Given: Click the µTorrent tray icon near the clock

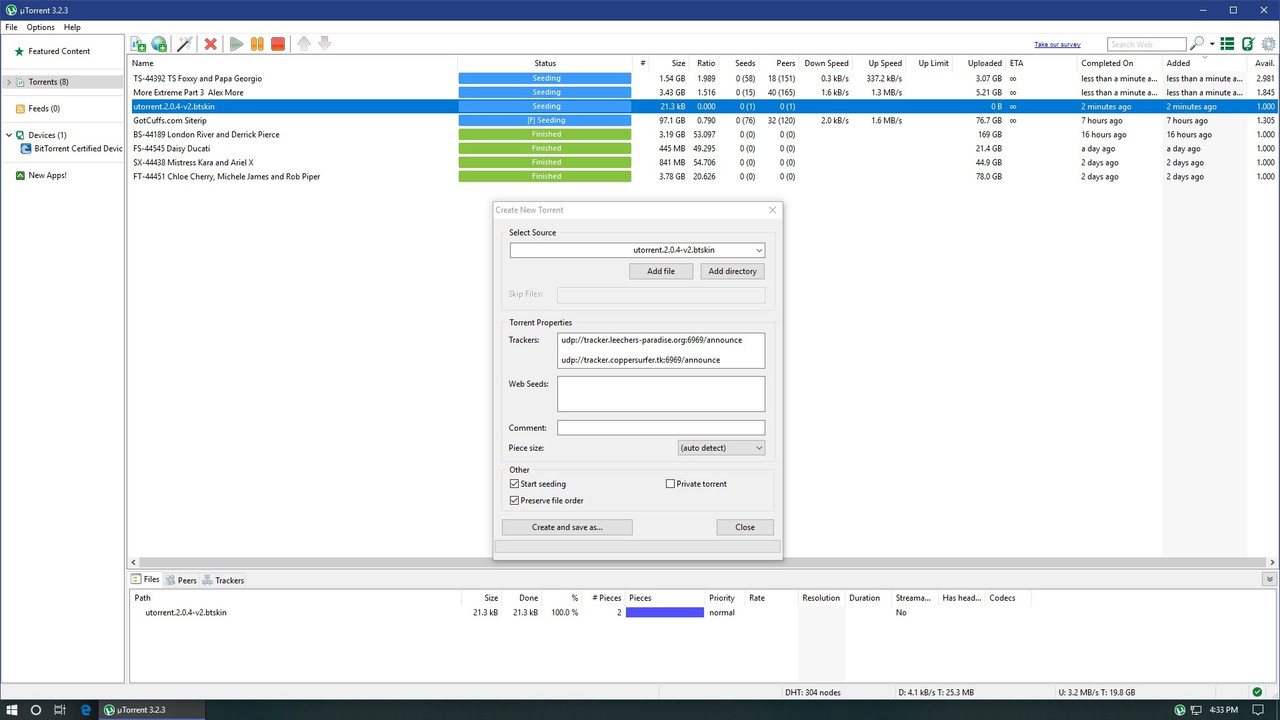Looking at the screenshot, I should click(x=1179, y=710).
